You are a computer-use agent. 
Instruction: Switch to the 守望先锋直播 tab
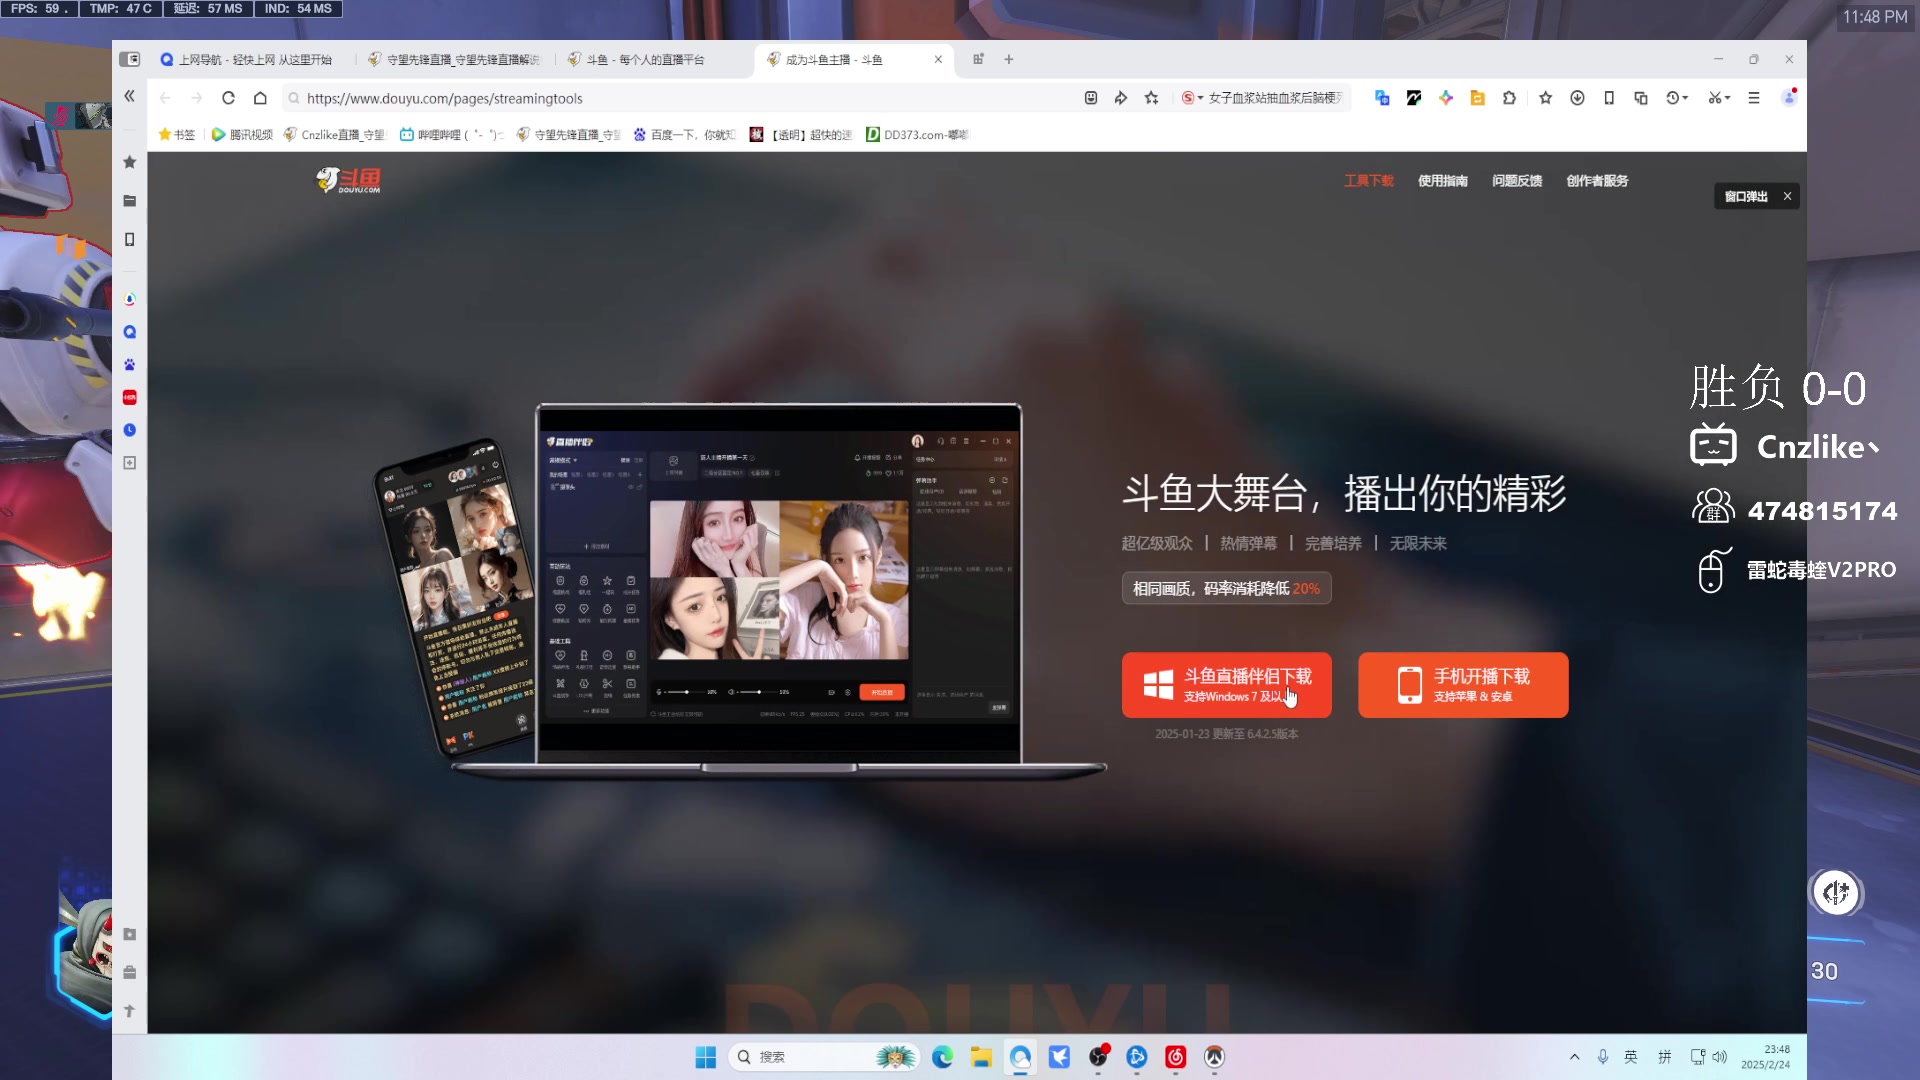[x=454, y=60]
